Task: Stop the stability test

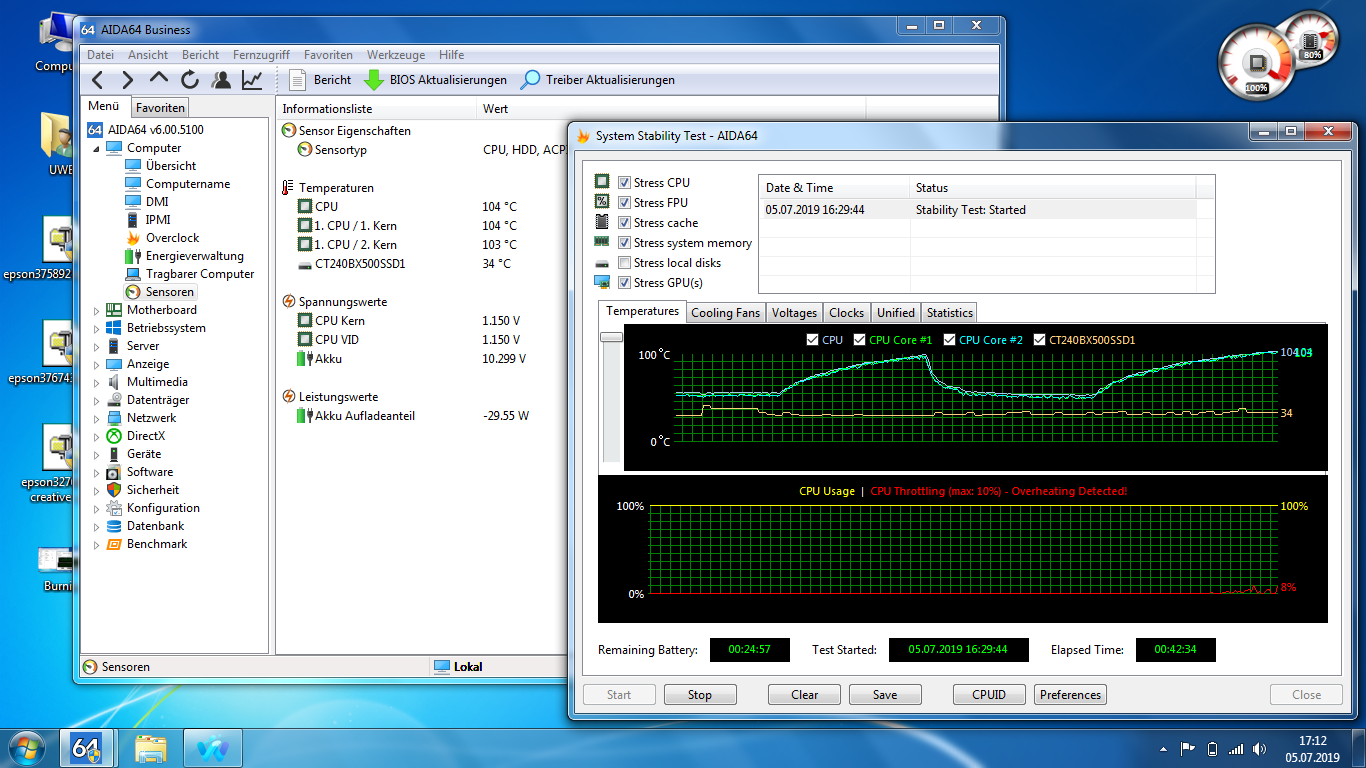Action: pos(700,695)
